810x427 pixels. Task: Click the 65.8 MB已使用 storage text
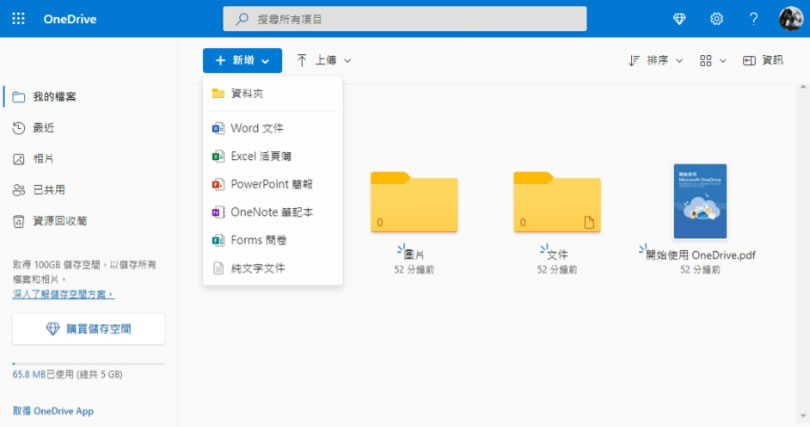(68, 374)
